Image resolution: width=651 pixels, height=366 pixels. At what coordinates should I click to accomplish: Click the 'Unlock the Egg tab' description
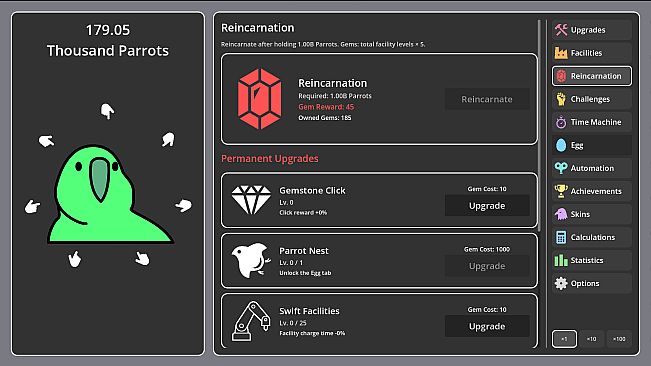pos(305,273)
